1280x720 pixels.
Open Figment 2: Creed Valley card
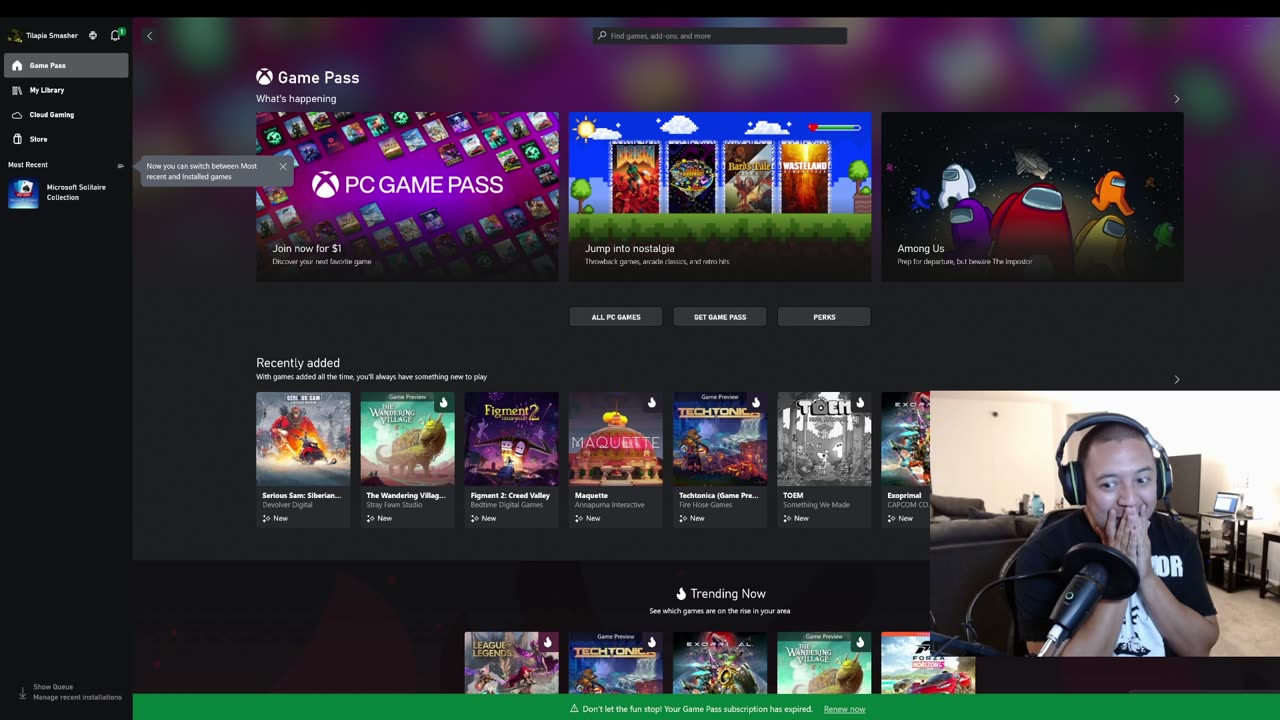[511, 459]
